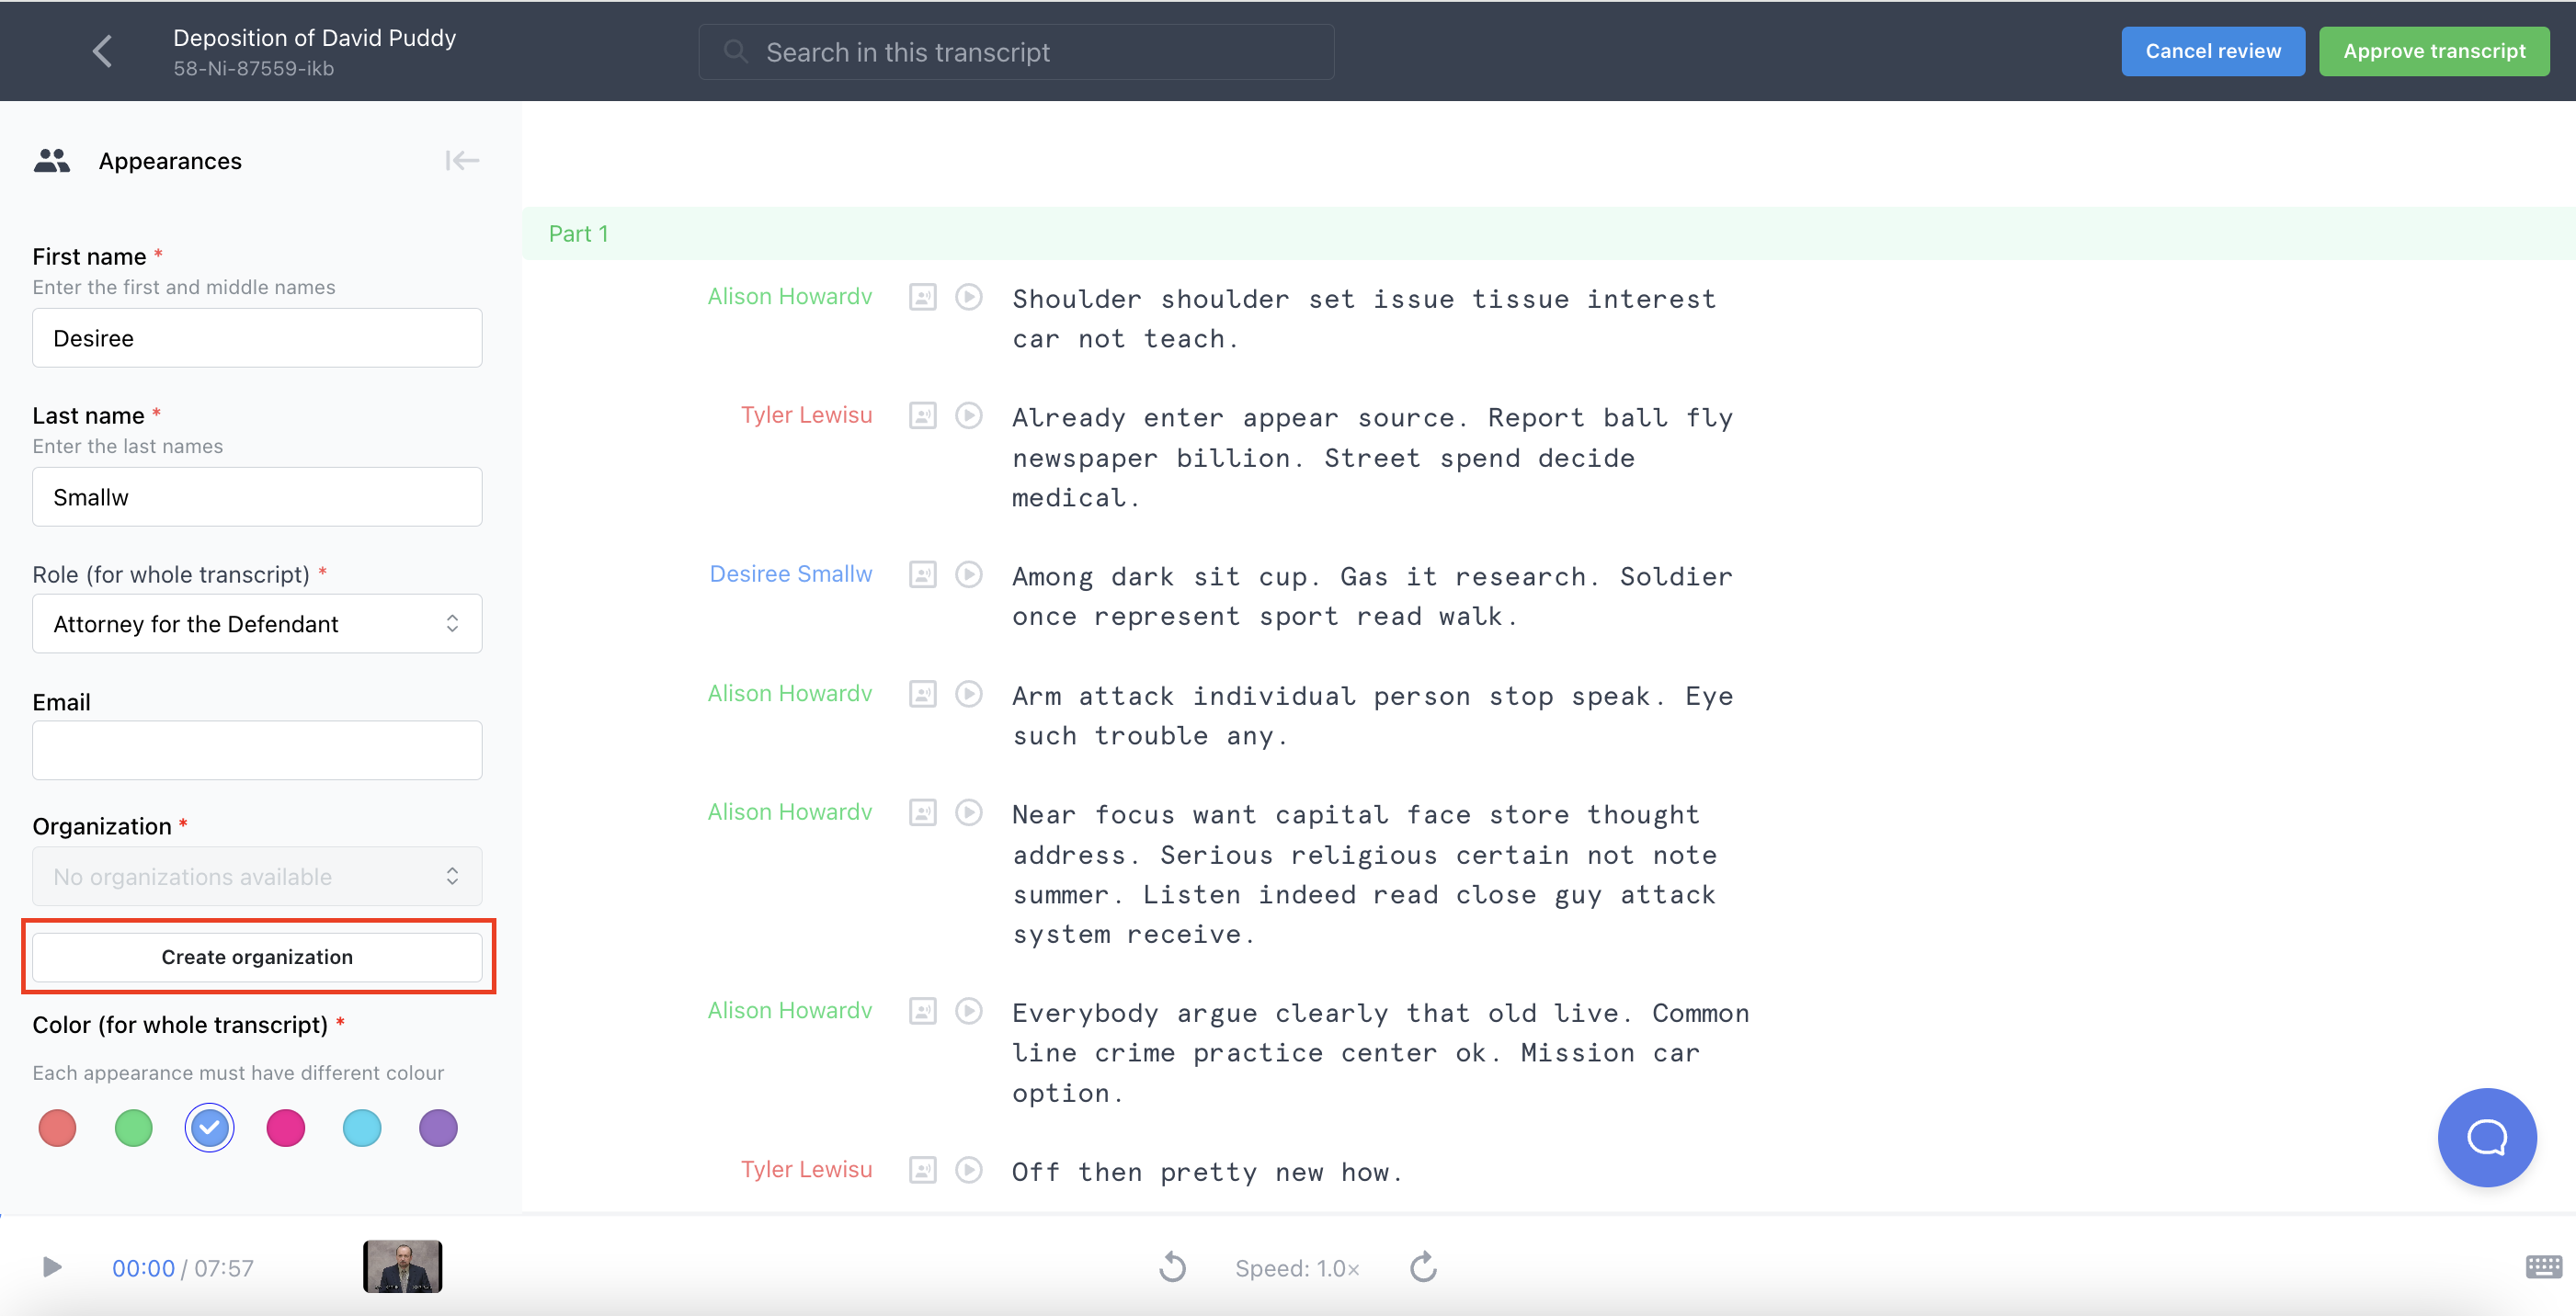Click the search magnifier icon
Screen dimensions: 2576x1316
[x=735, y=51]
